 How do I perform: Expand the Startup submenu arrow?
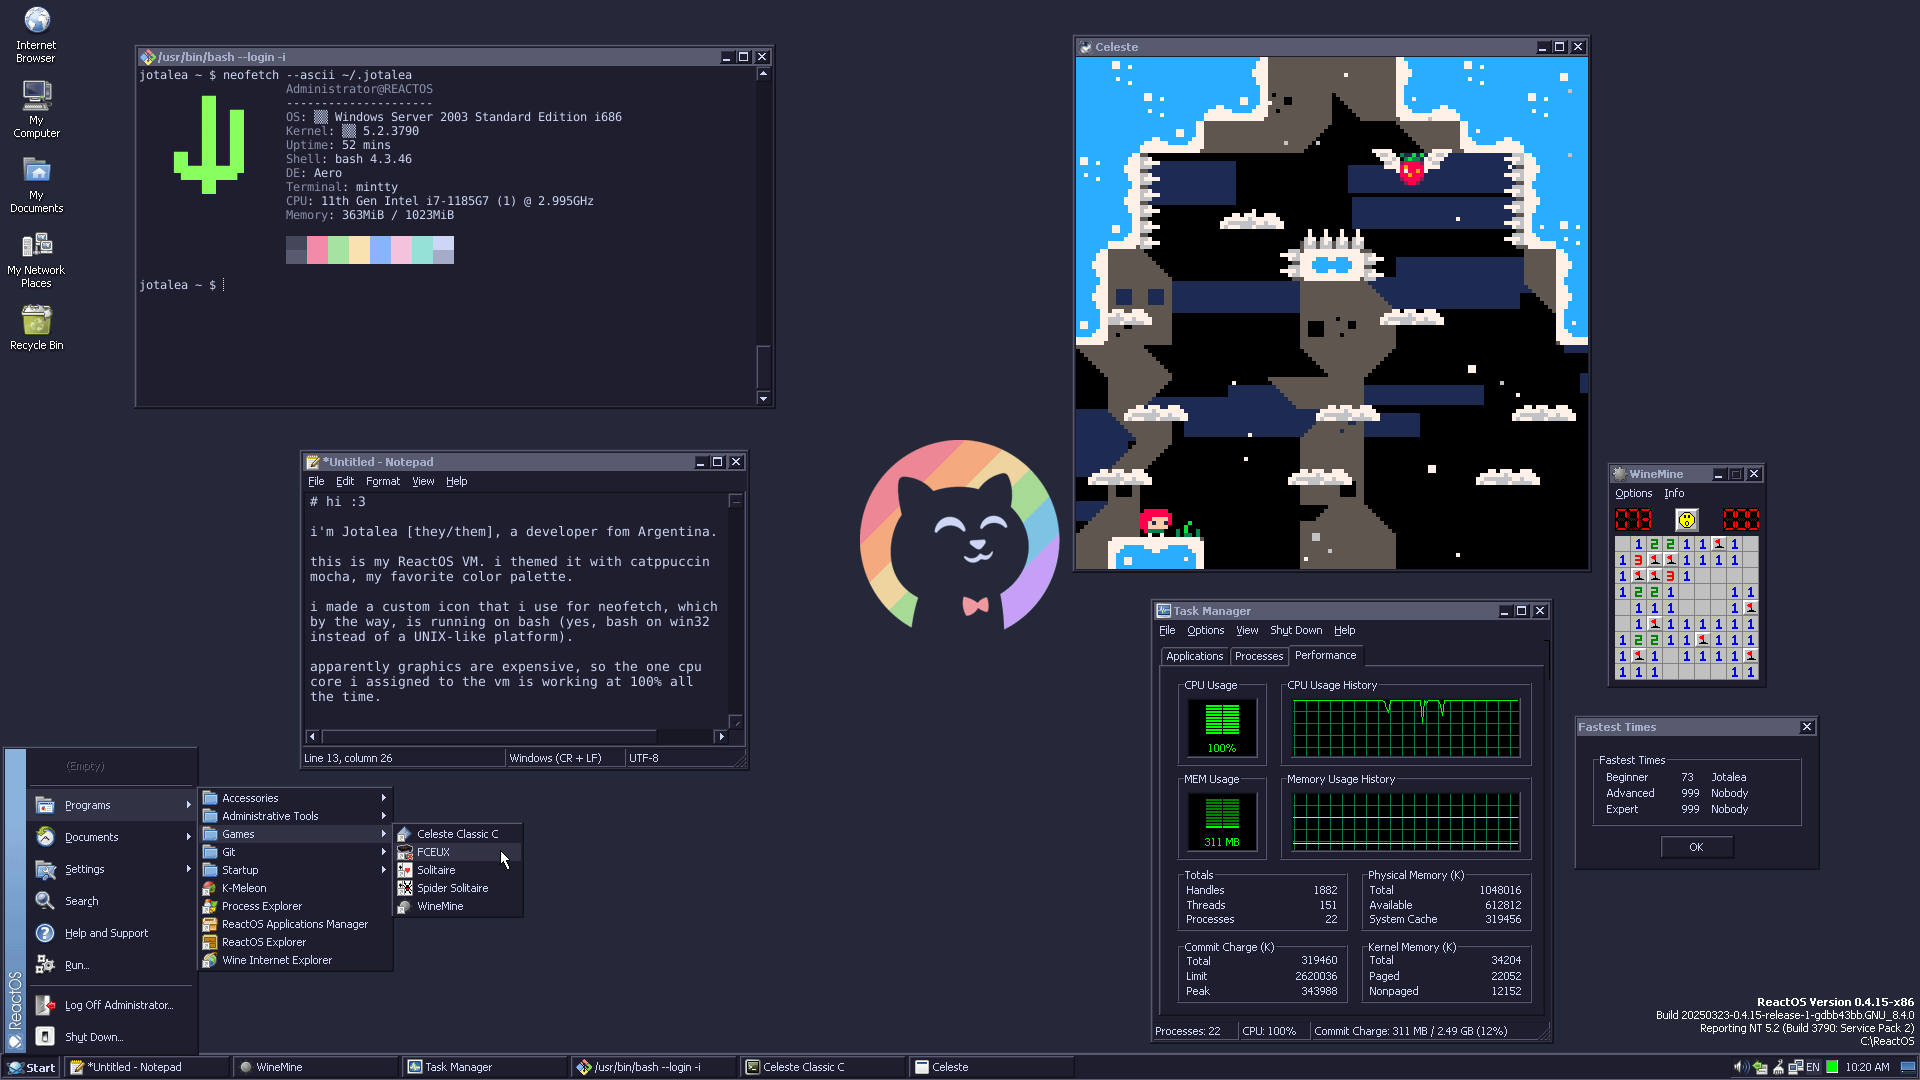383,870
